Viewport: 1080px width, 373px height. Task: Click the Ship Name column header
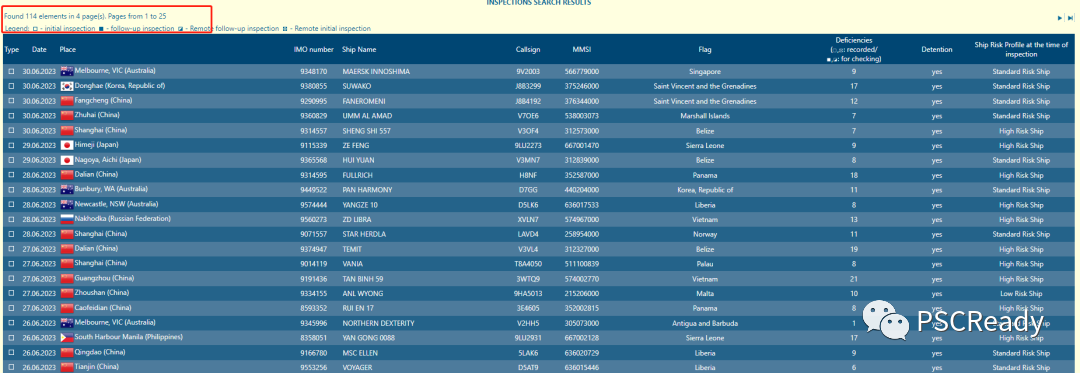pos(360,50)
